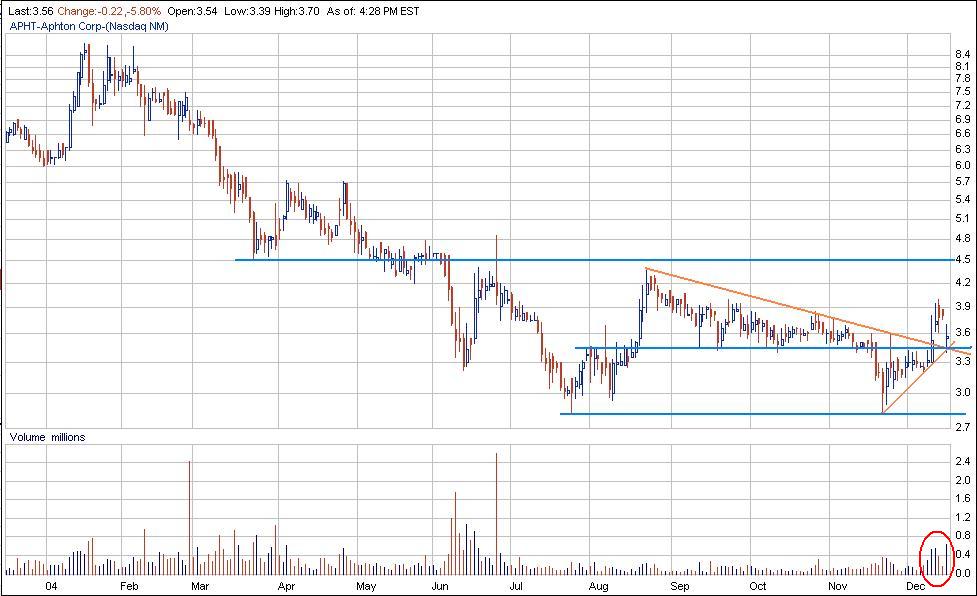Click the 'Jun' month label

[x=440, y=586]
